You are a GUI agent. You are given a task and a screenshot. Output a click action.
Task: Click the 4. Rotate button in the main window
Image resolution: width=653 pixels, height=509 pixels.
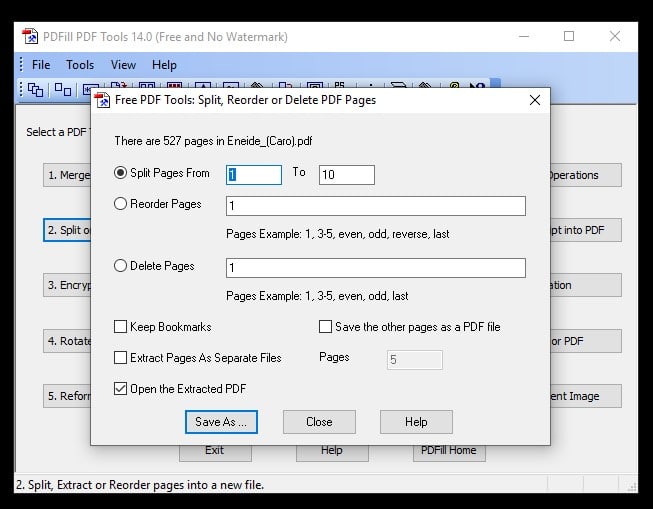pyautogui.click(x=67, y=341)
